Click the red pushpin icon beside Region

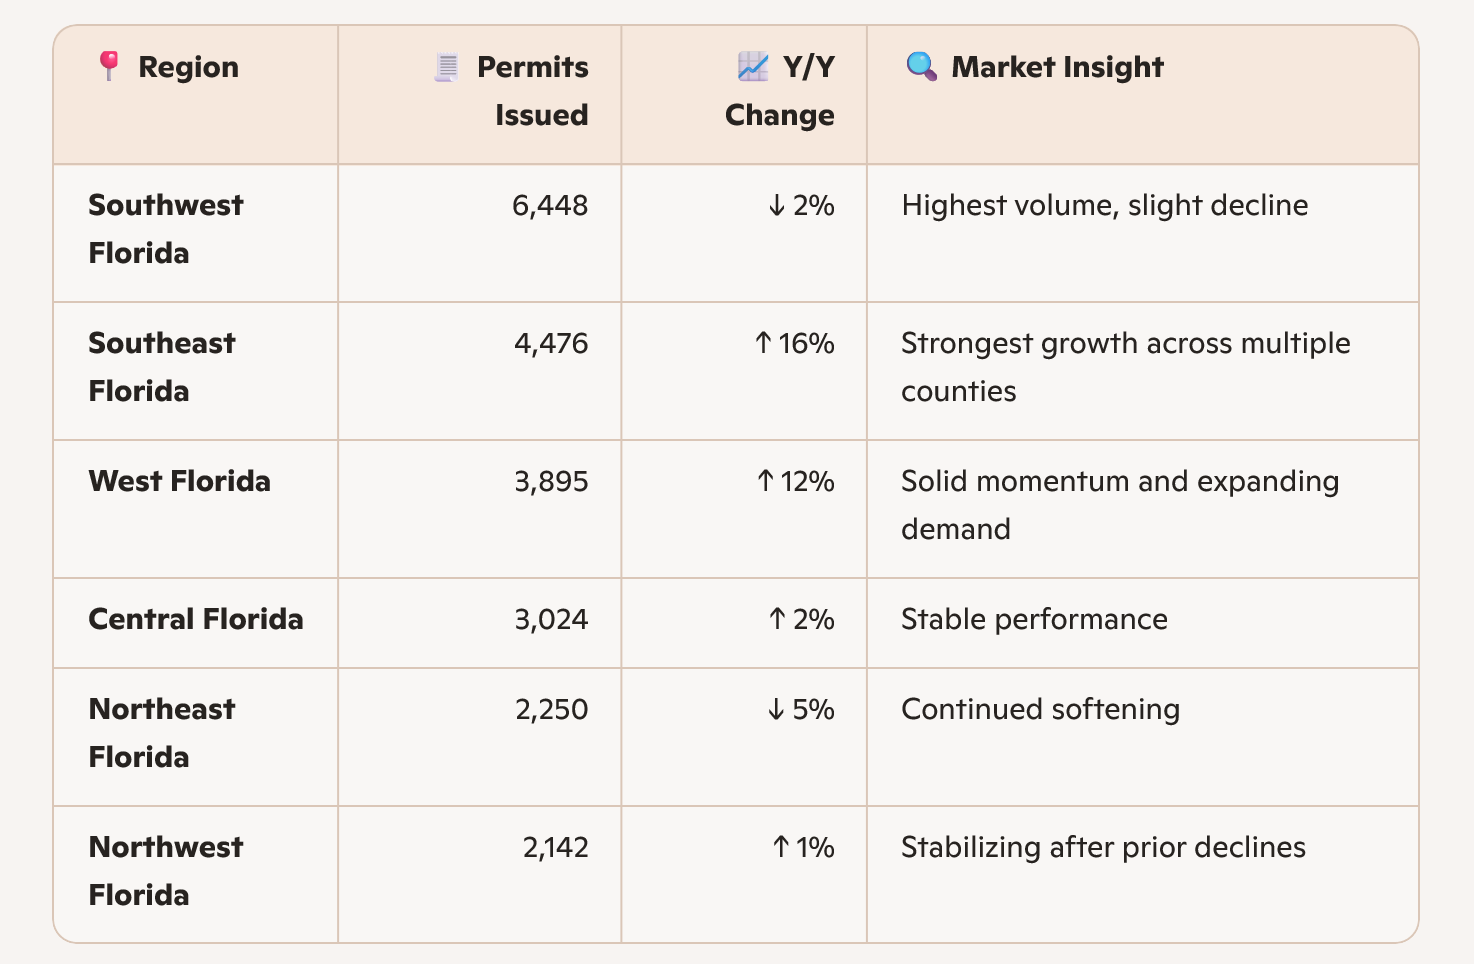pyautogui.click(x=108, y=66)
